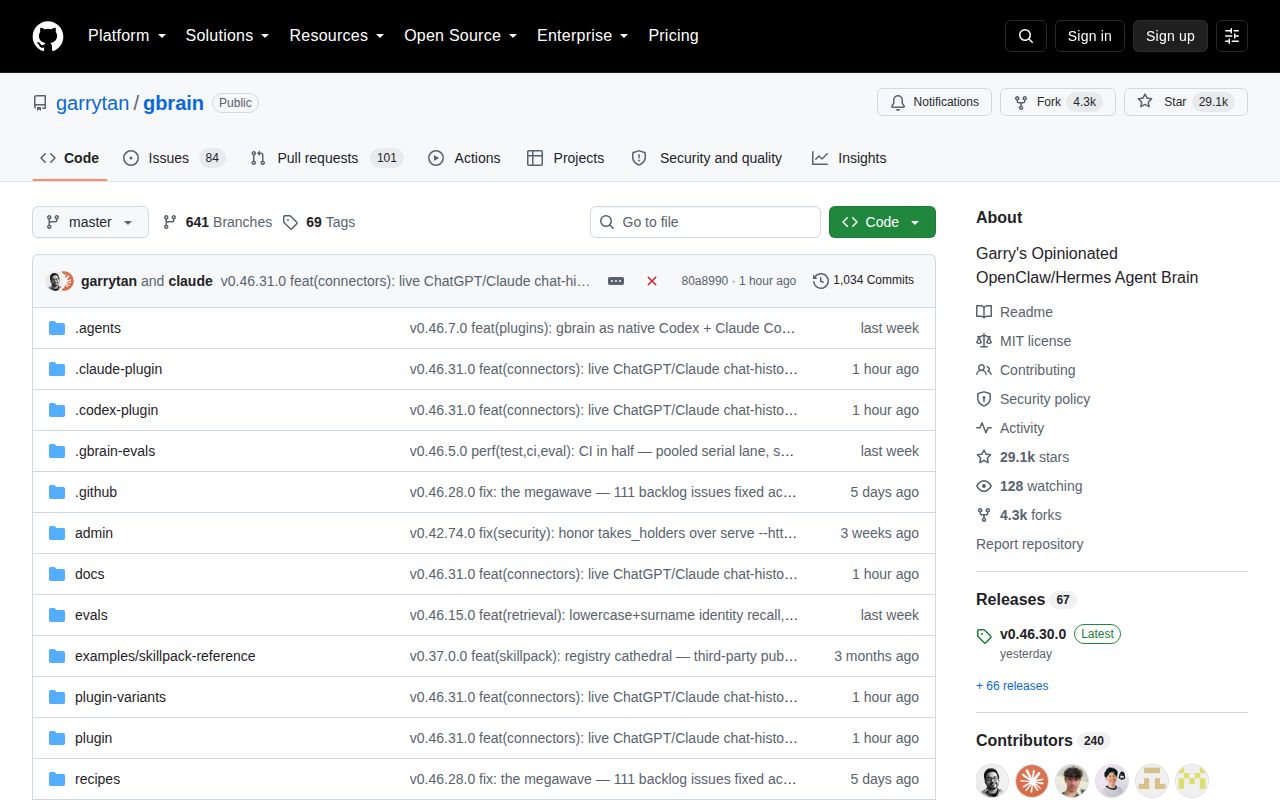Open the Solutions dropdown menu
Screen dimensions: 1280x800
pyautogui.click(x=227, y=36)
